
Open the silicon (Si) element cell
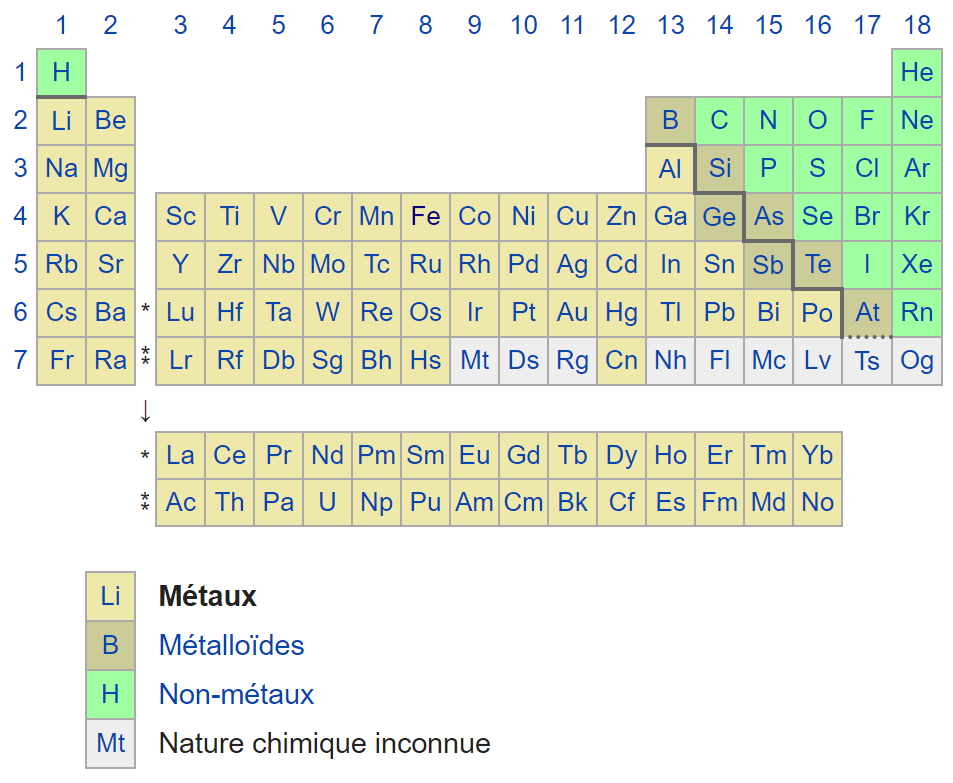(x=719, y=168)
